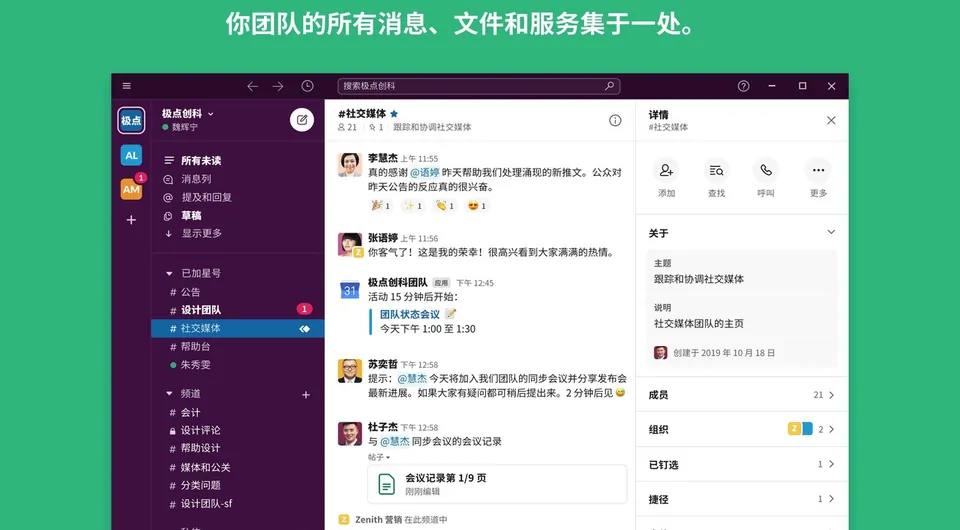
Task: Toggle the heart-eyes reaction
Action: pyautogui.click(x=476, y=206)
